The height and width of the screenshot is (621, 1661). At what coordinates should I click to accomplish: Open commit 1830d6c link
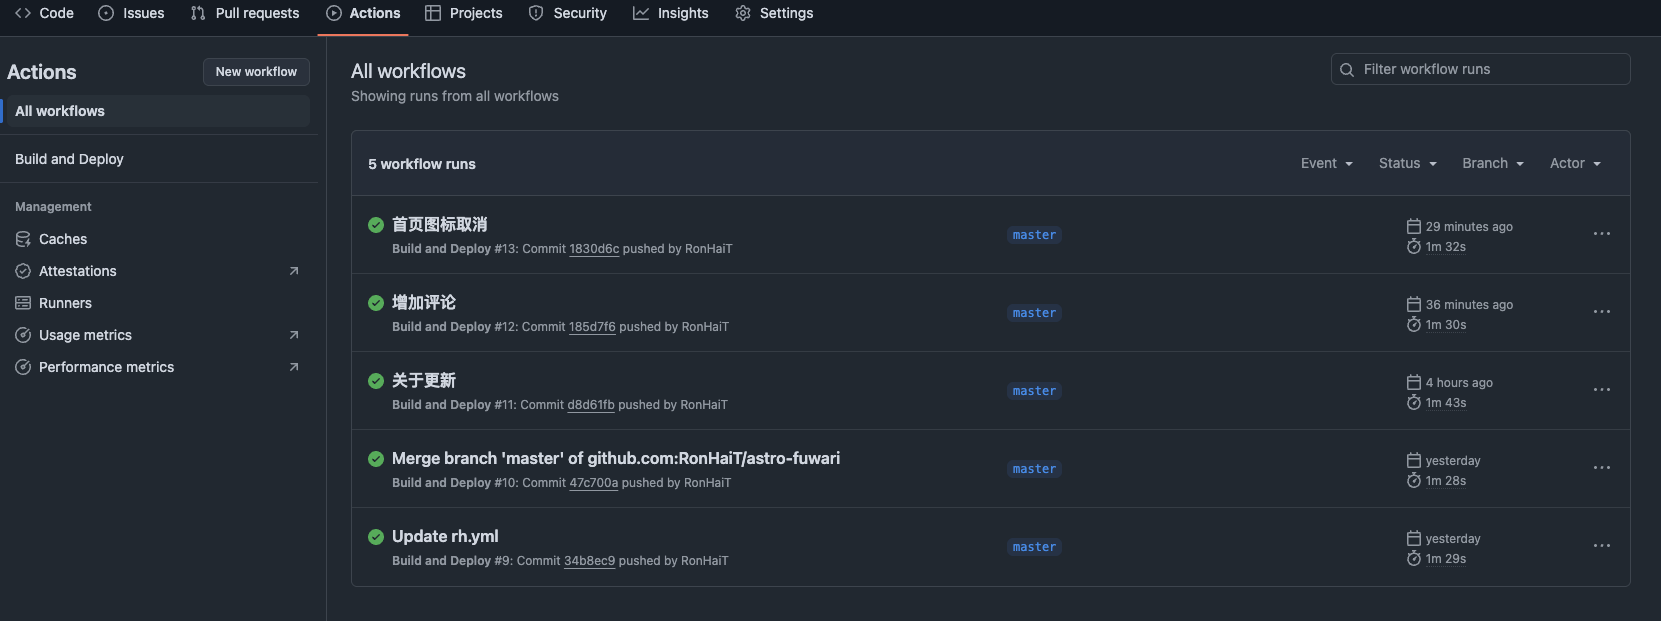pos(594,249)
